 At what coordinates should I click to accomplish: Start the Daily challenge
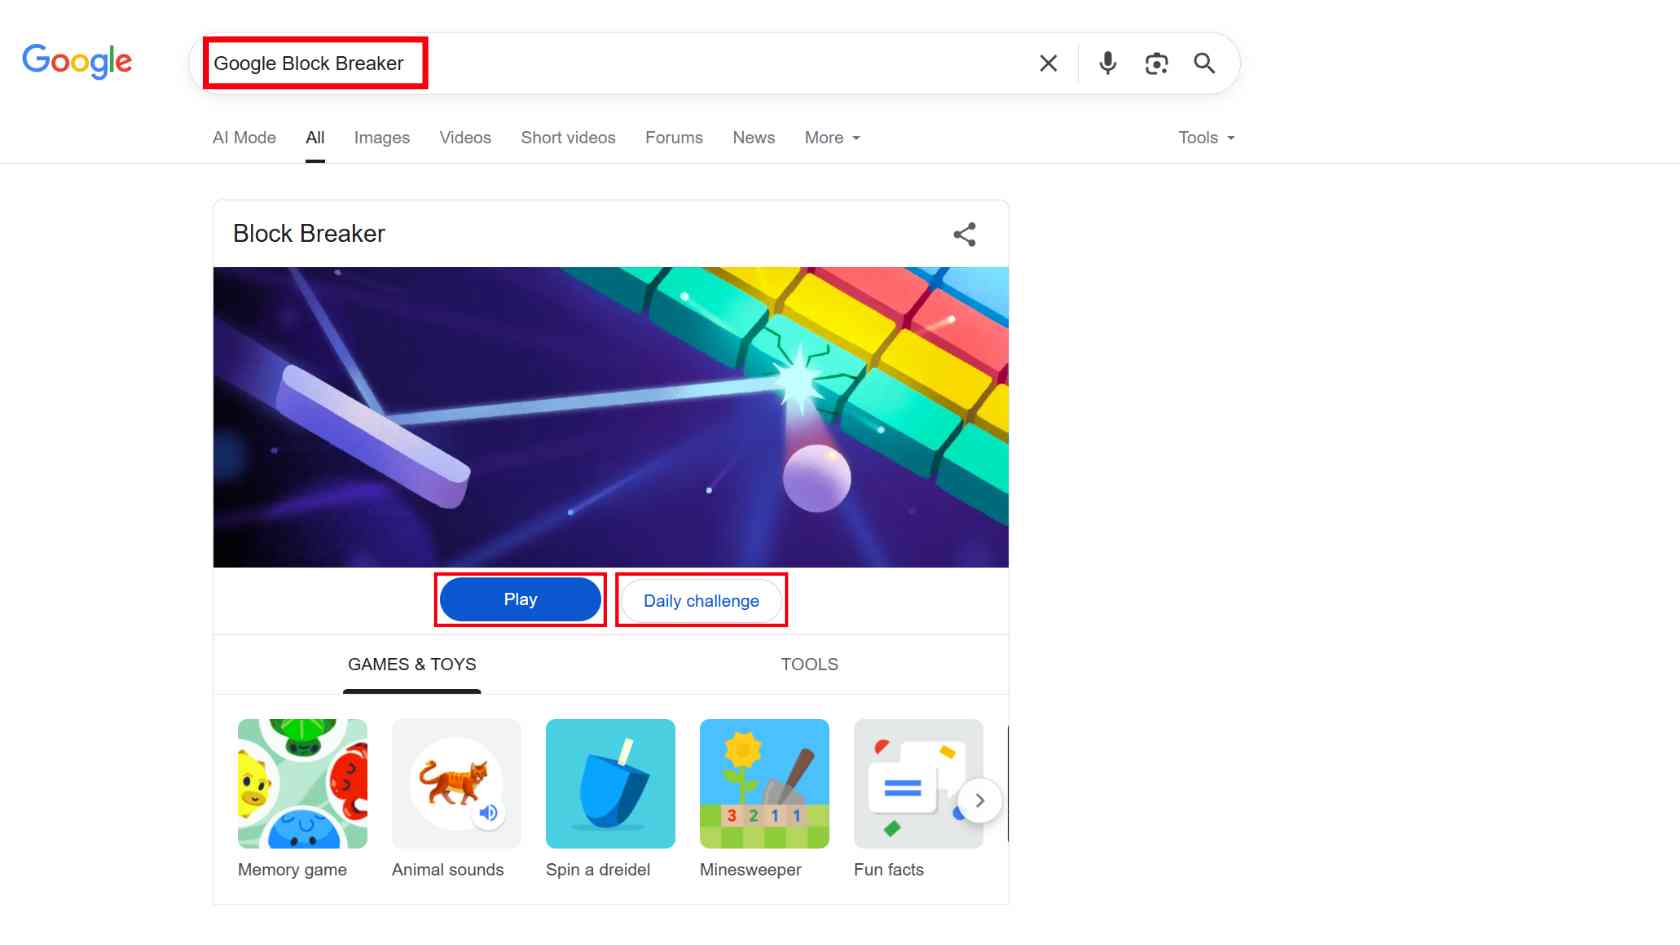pos(701,600)
